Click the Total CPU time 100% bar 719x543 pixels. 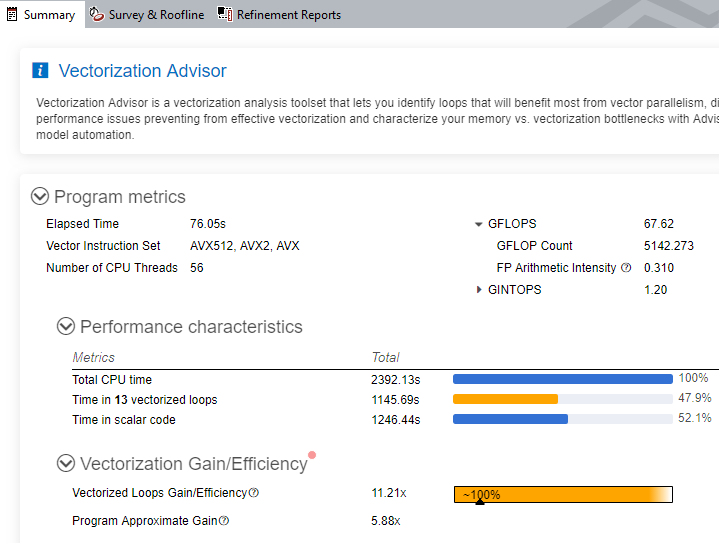coord(563,379)
